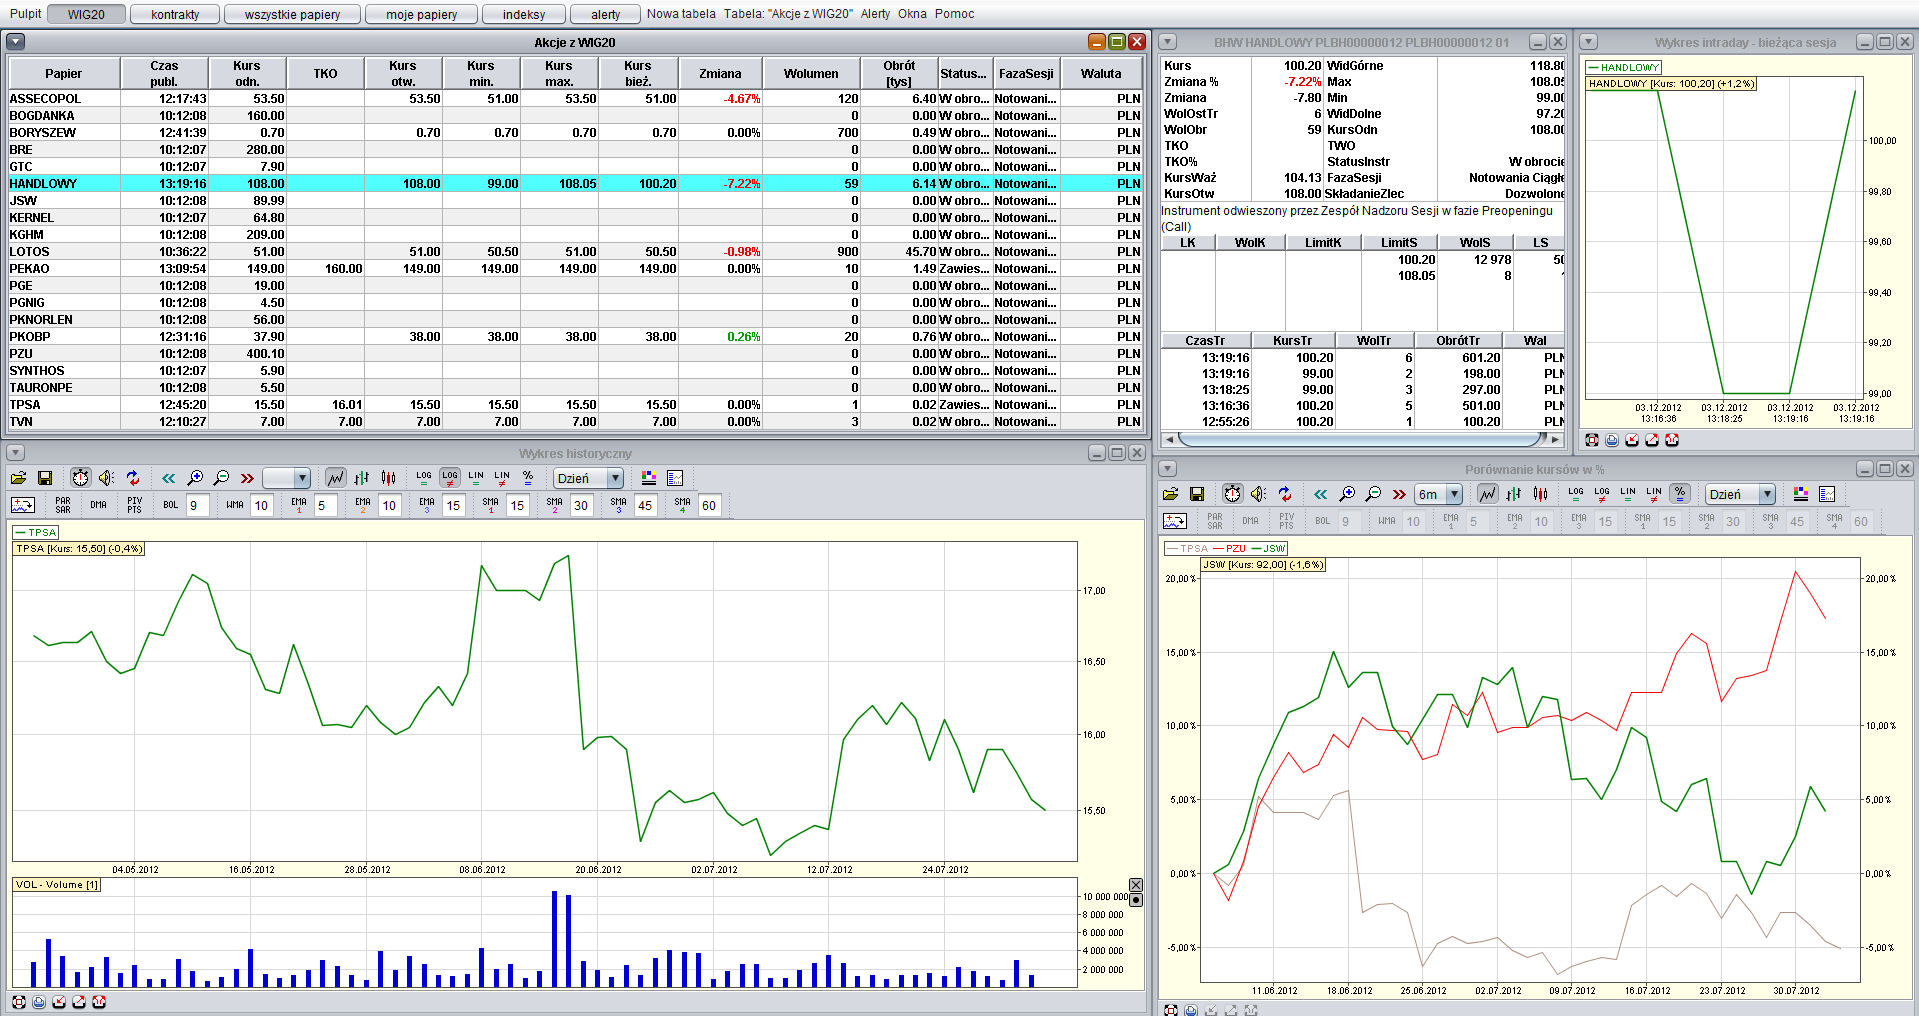This screenshot has width=1919, height=1016.
Task: Sort table by Zmiana column header
Action: 720,74
